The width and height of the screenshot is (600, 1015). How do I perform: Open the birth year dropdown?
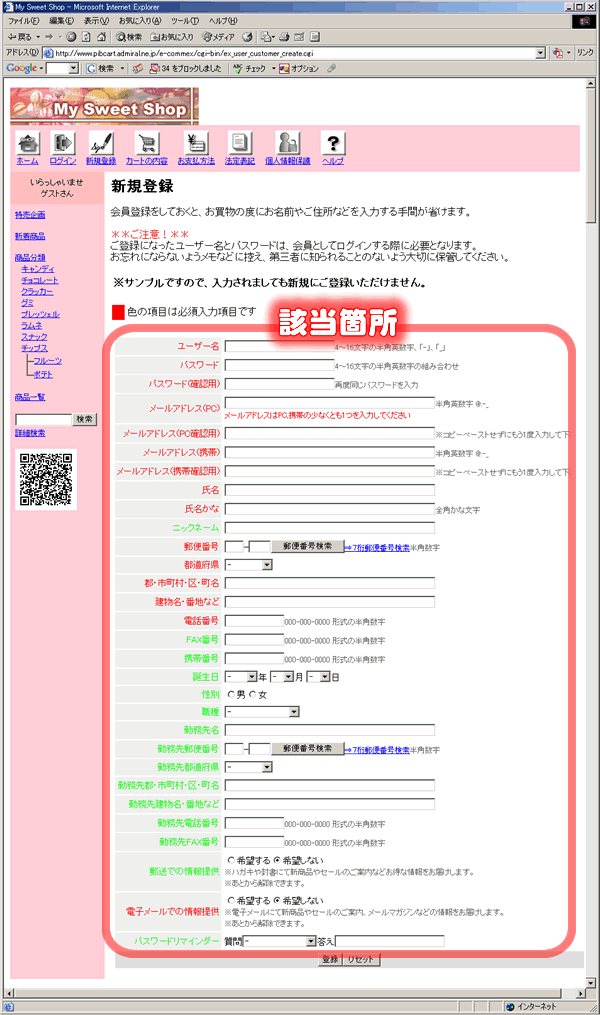click(241, 677)
